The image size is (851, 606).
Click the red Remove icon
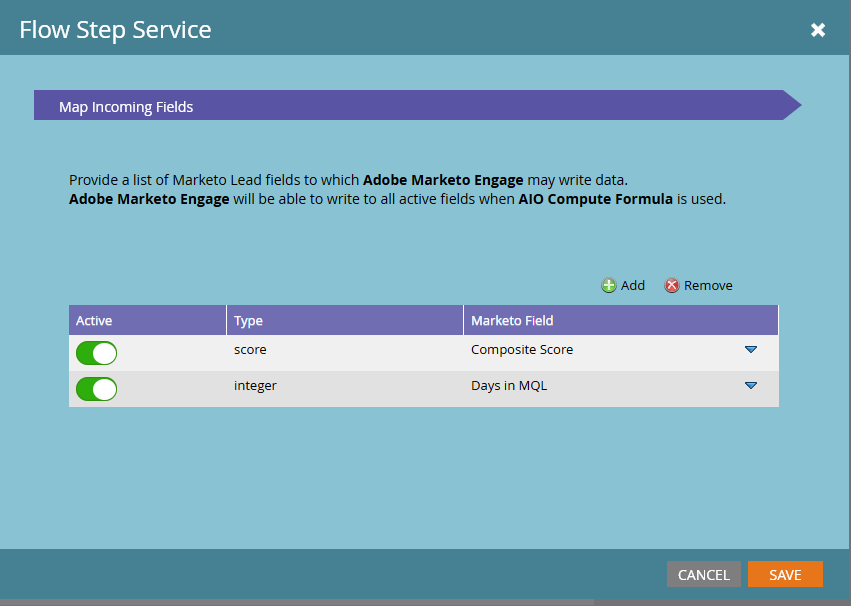pos(672,286)
